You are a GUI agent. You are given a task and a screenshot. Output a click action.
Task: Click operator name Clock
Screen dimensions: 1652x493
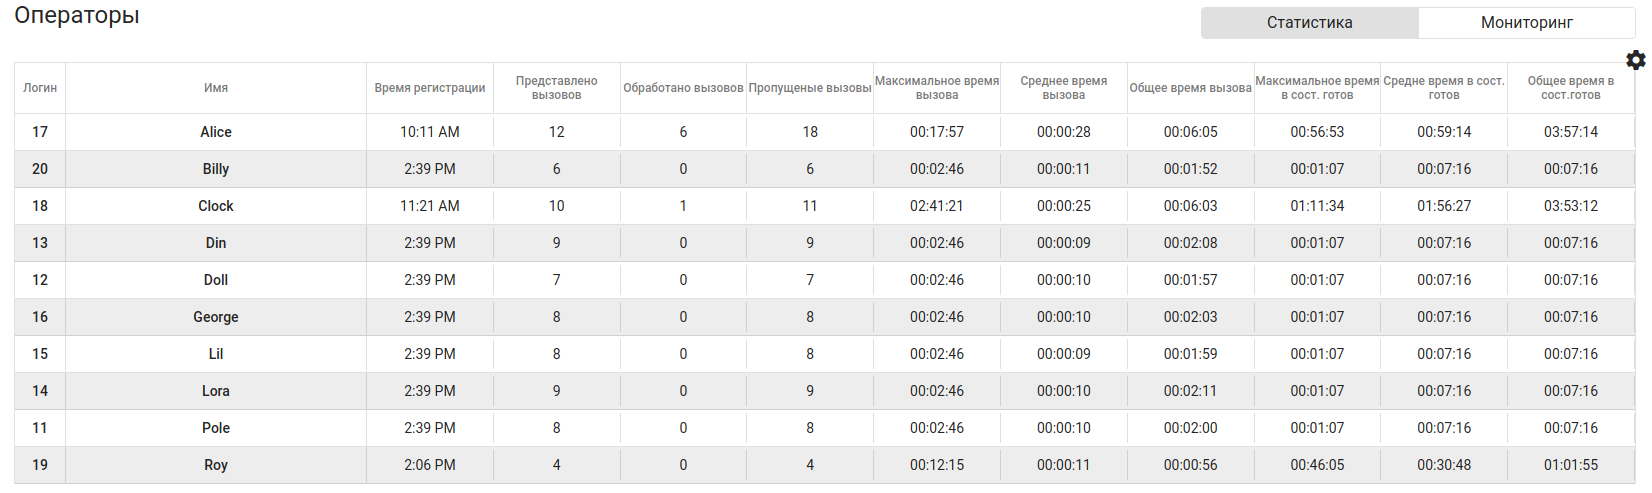point(216,206)
